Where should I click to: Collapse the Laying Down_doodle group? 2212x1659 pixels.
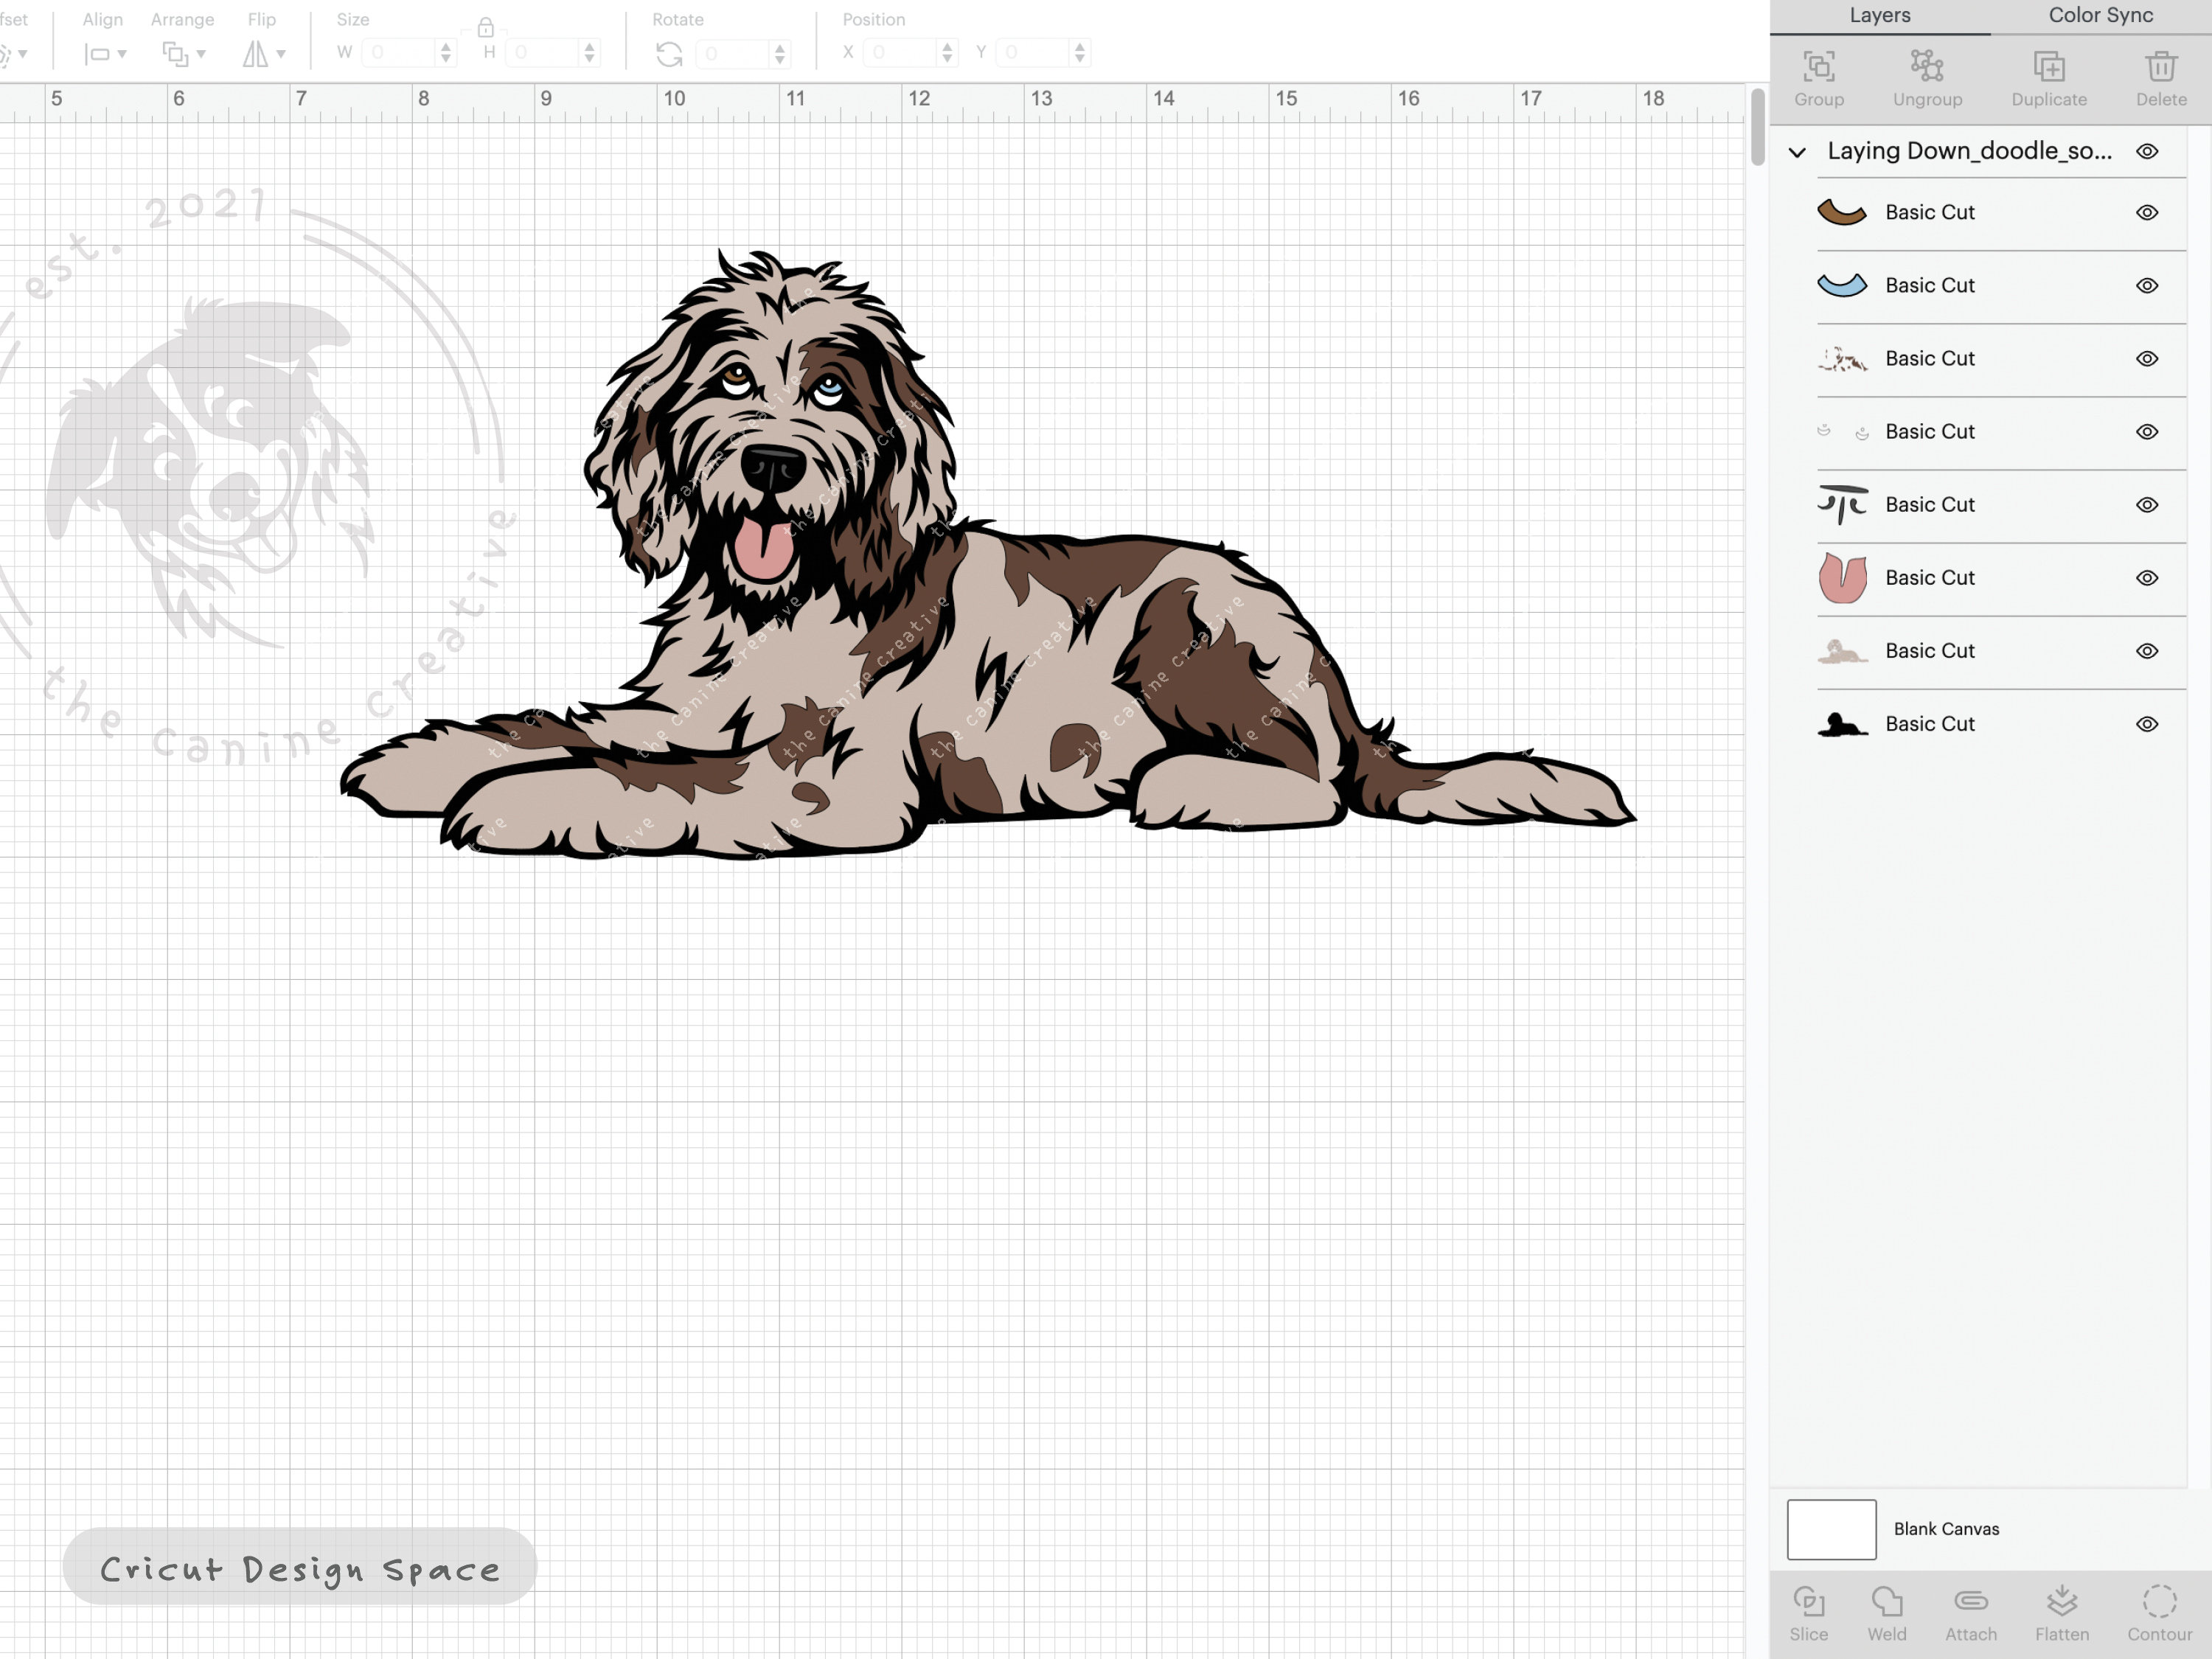(x=1796, y=151)
